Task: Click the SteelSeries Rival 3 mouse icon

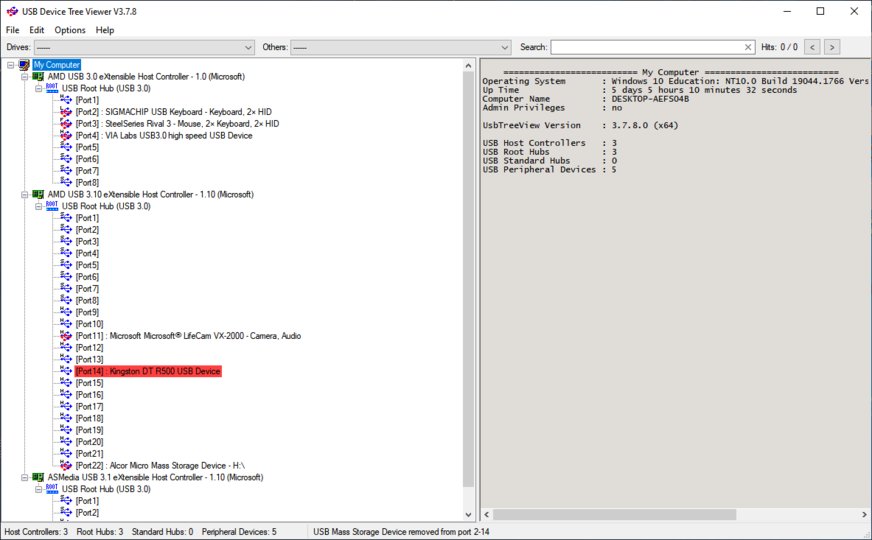Action: point(66,124)
